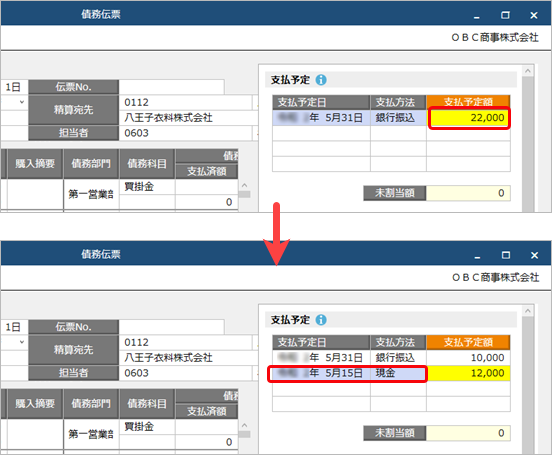Click the 現金 payment method cell
552x455 pixels.
click(x=398, y=373)
